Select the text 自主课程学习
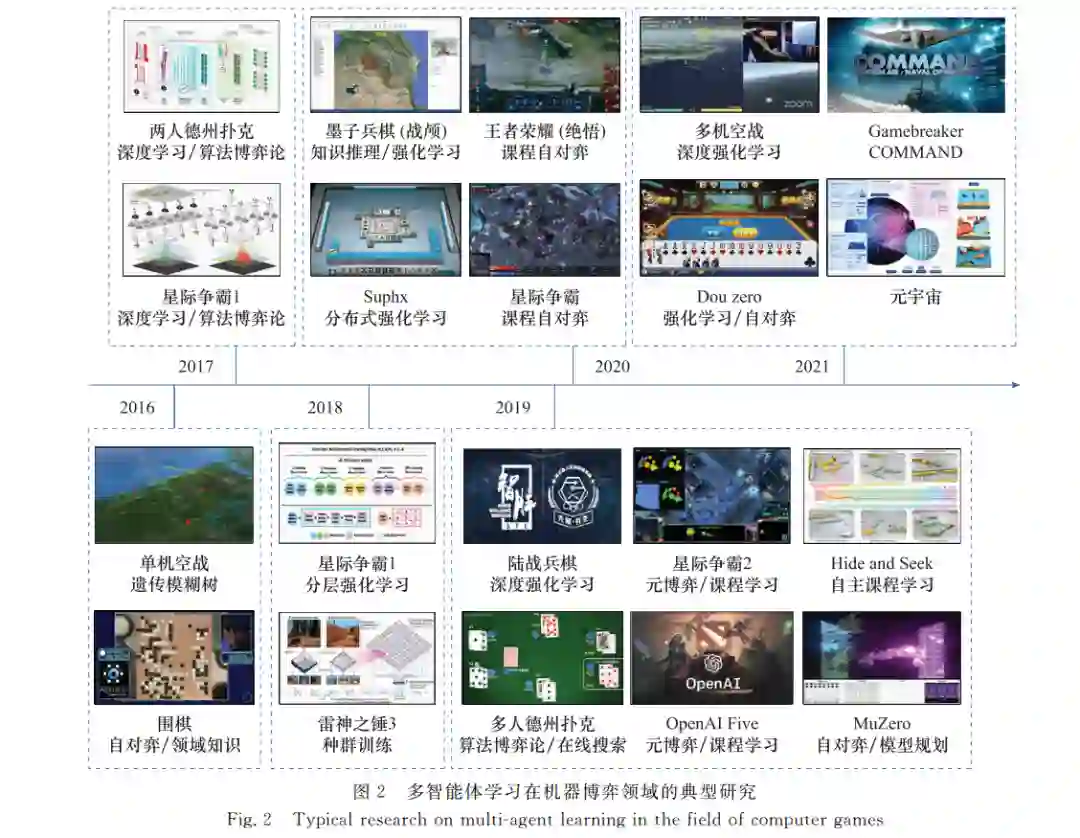This screenshot has width=1080, height=838. 882,585
